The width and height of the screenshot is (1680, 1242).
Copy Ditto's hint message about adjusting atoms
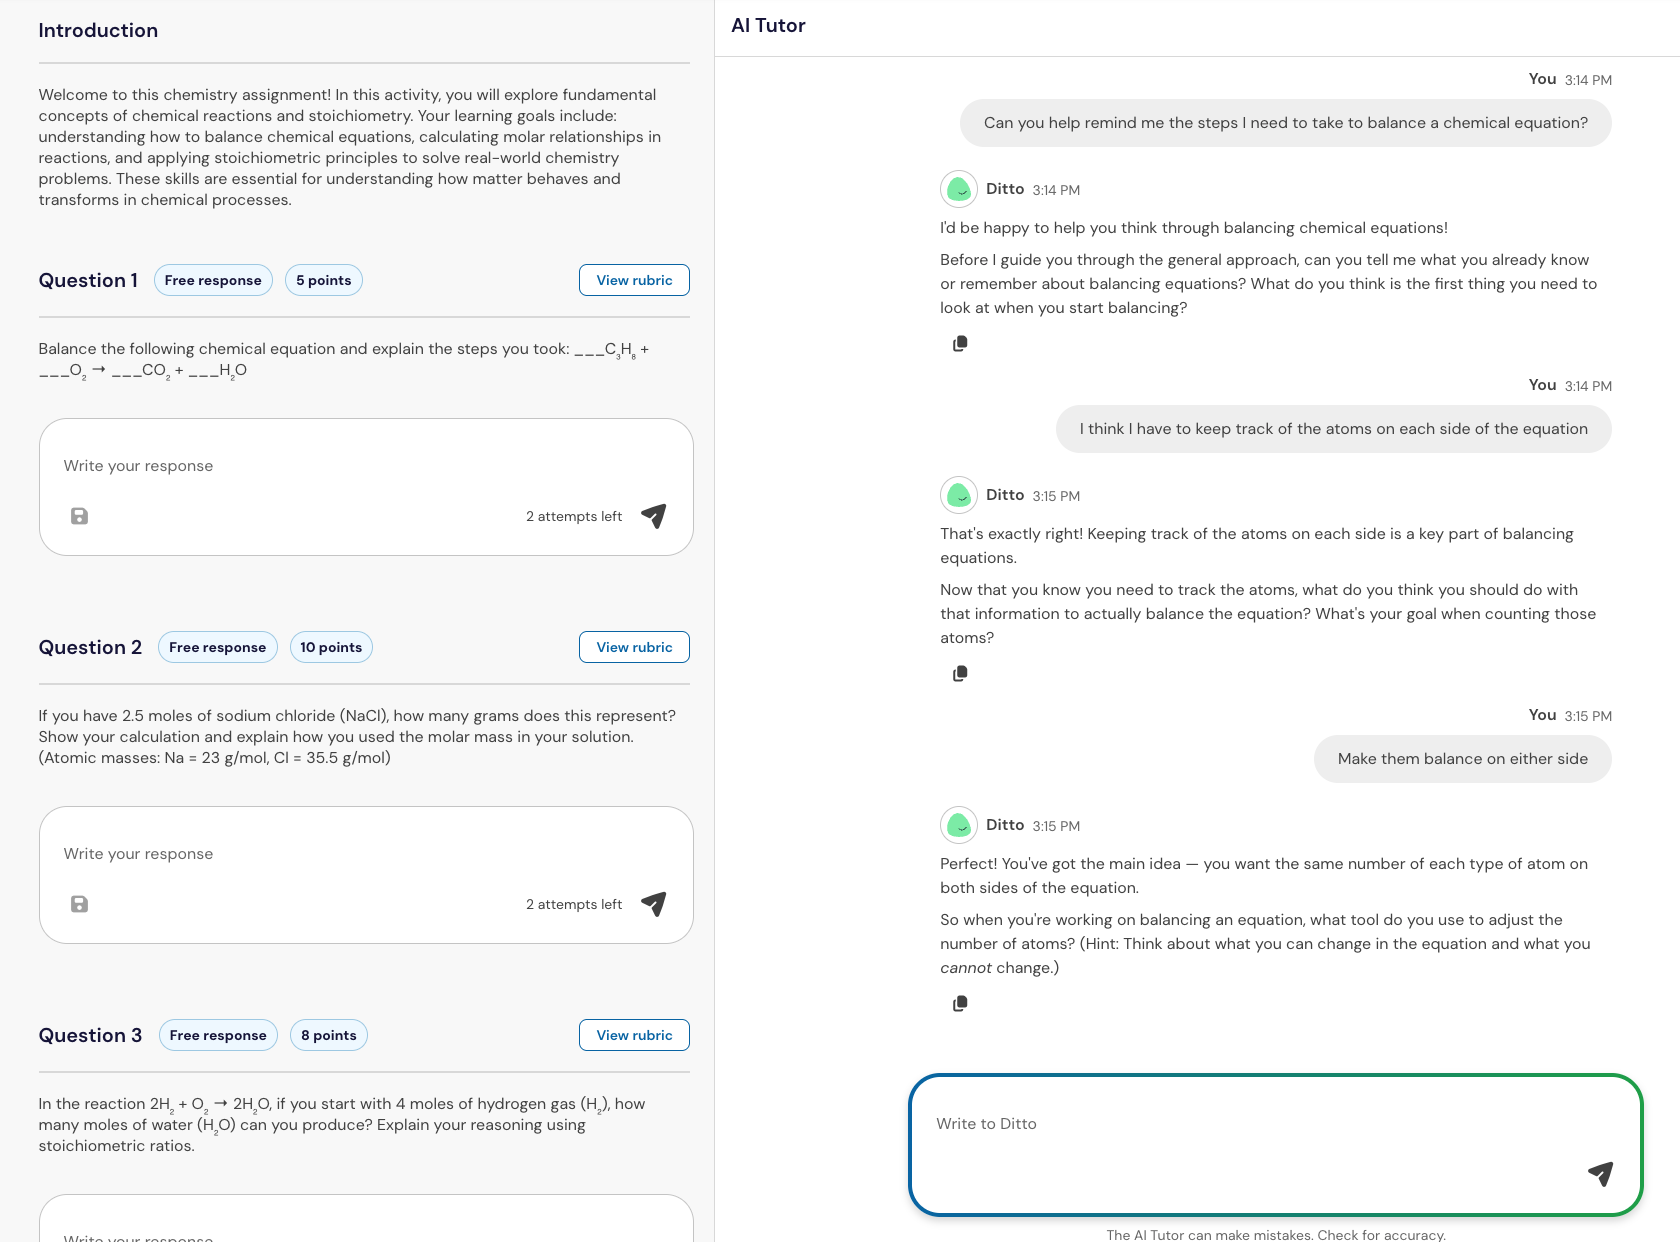pos(959,1003)
